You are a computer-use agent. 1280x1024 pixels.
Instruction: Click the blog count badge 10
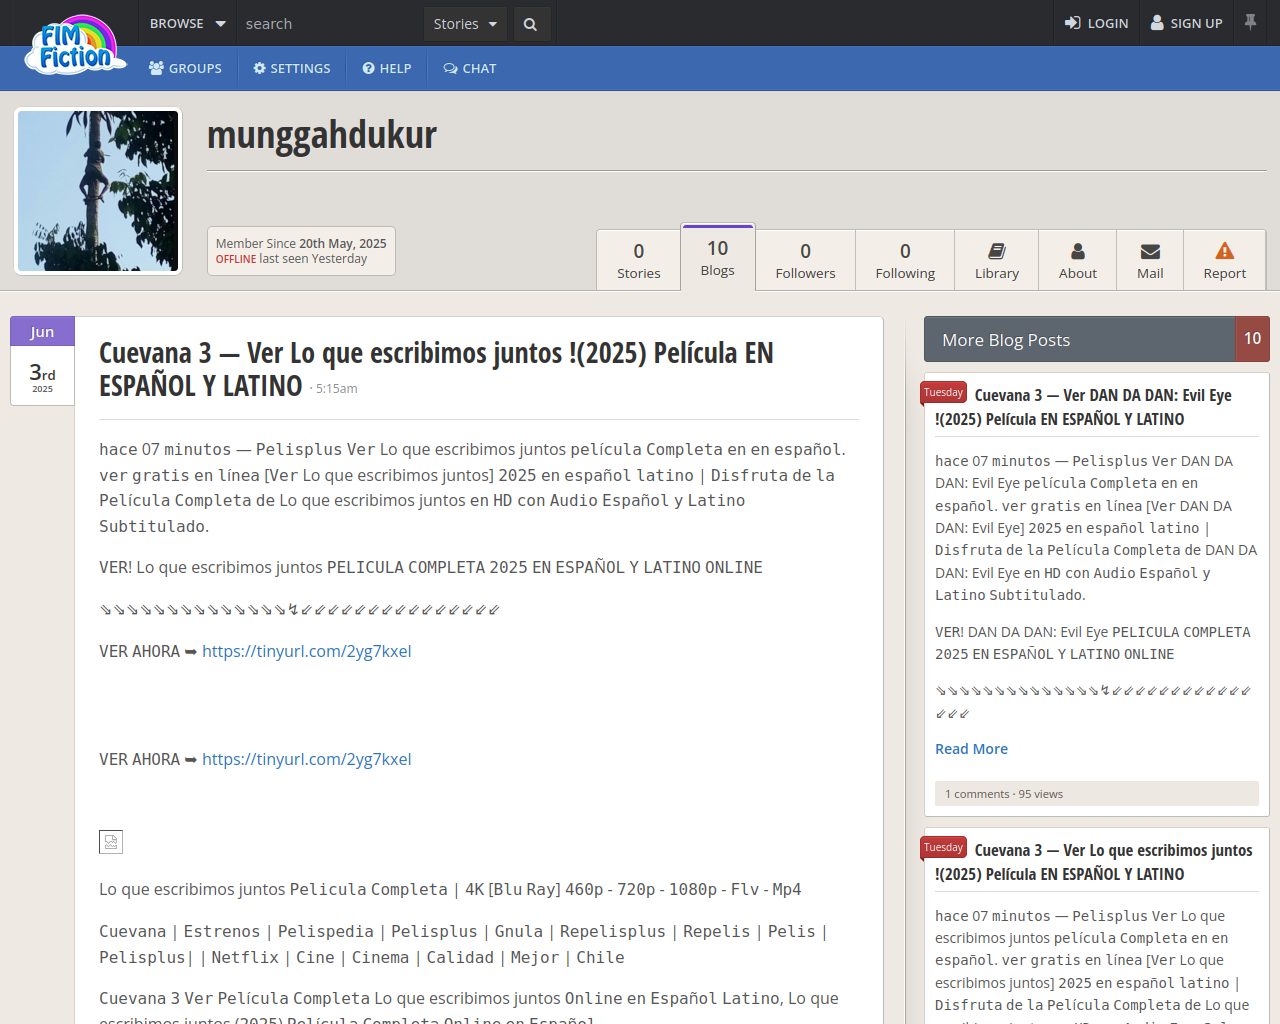point(1252,339)
